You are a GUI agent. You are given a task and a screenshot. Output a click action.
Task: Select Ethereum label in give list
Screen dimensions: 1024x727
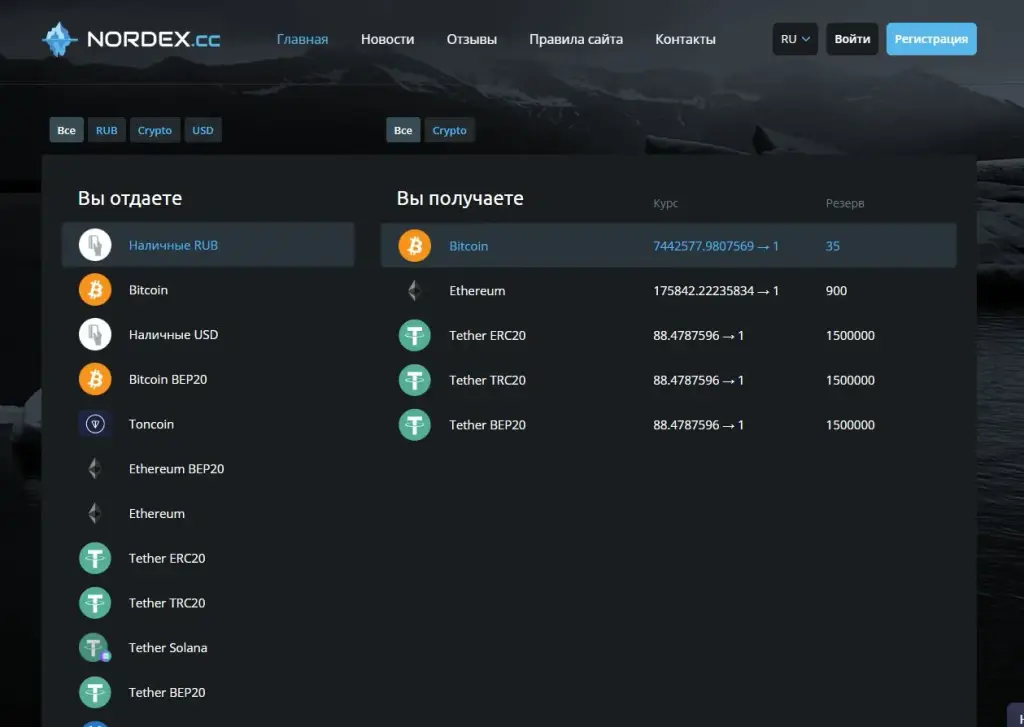click(157, 513)
